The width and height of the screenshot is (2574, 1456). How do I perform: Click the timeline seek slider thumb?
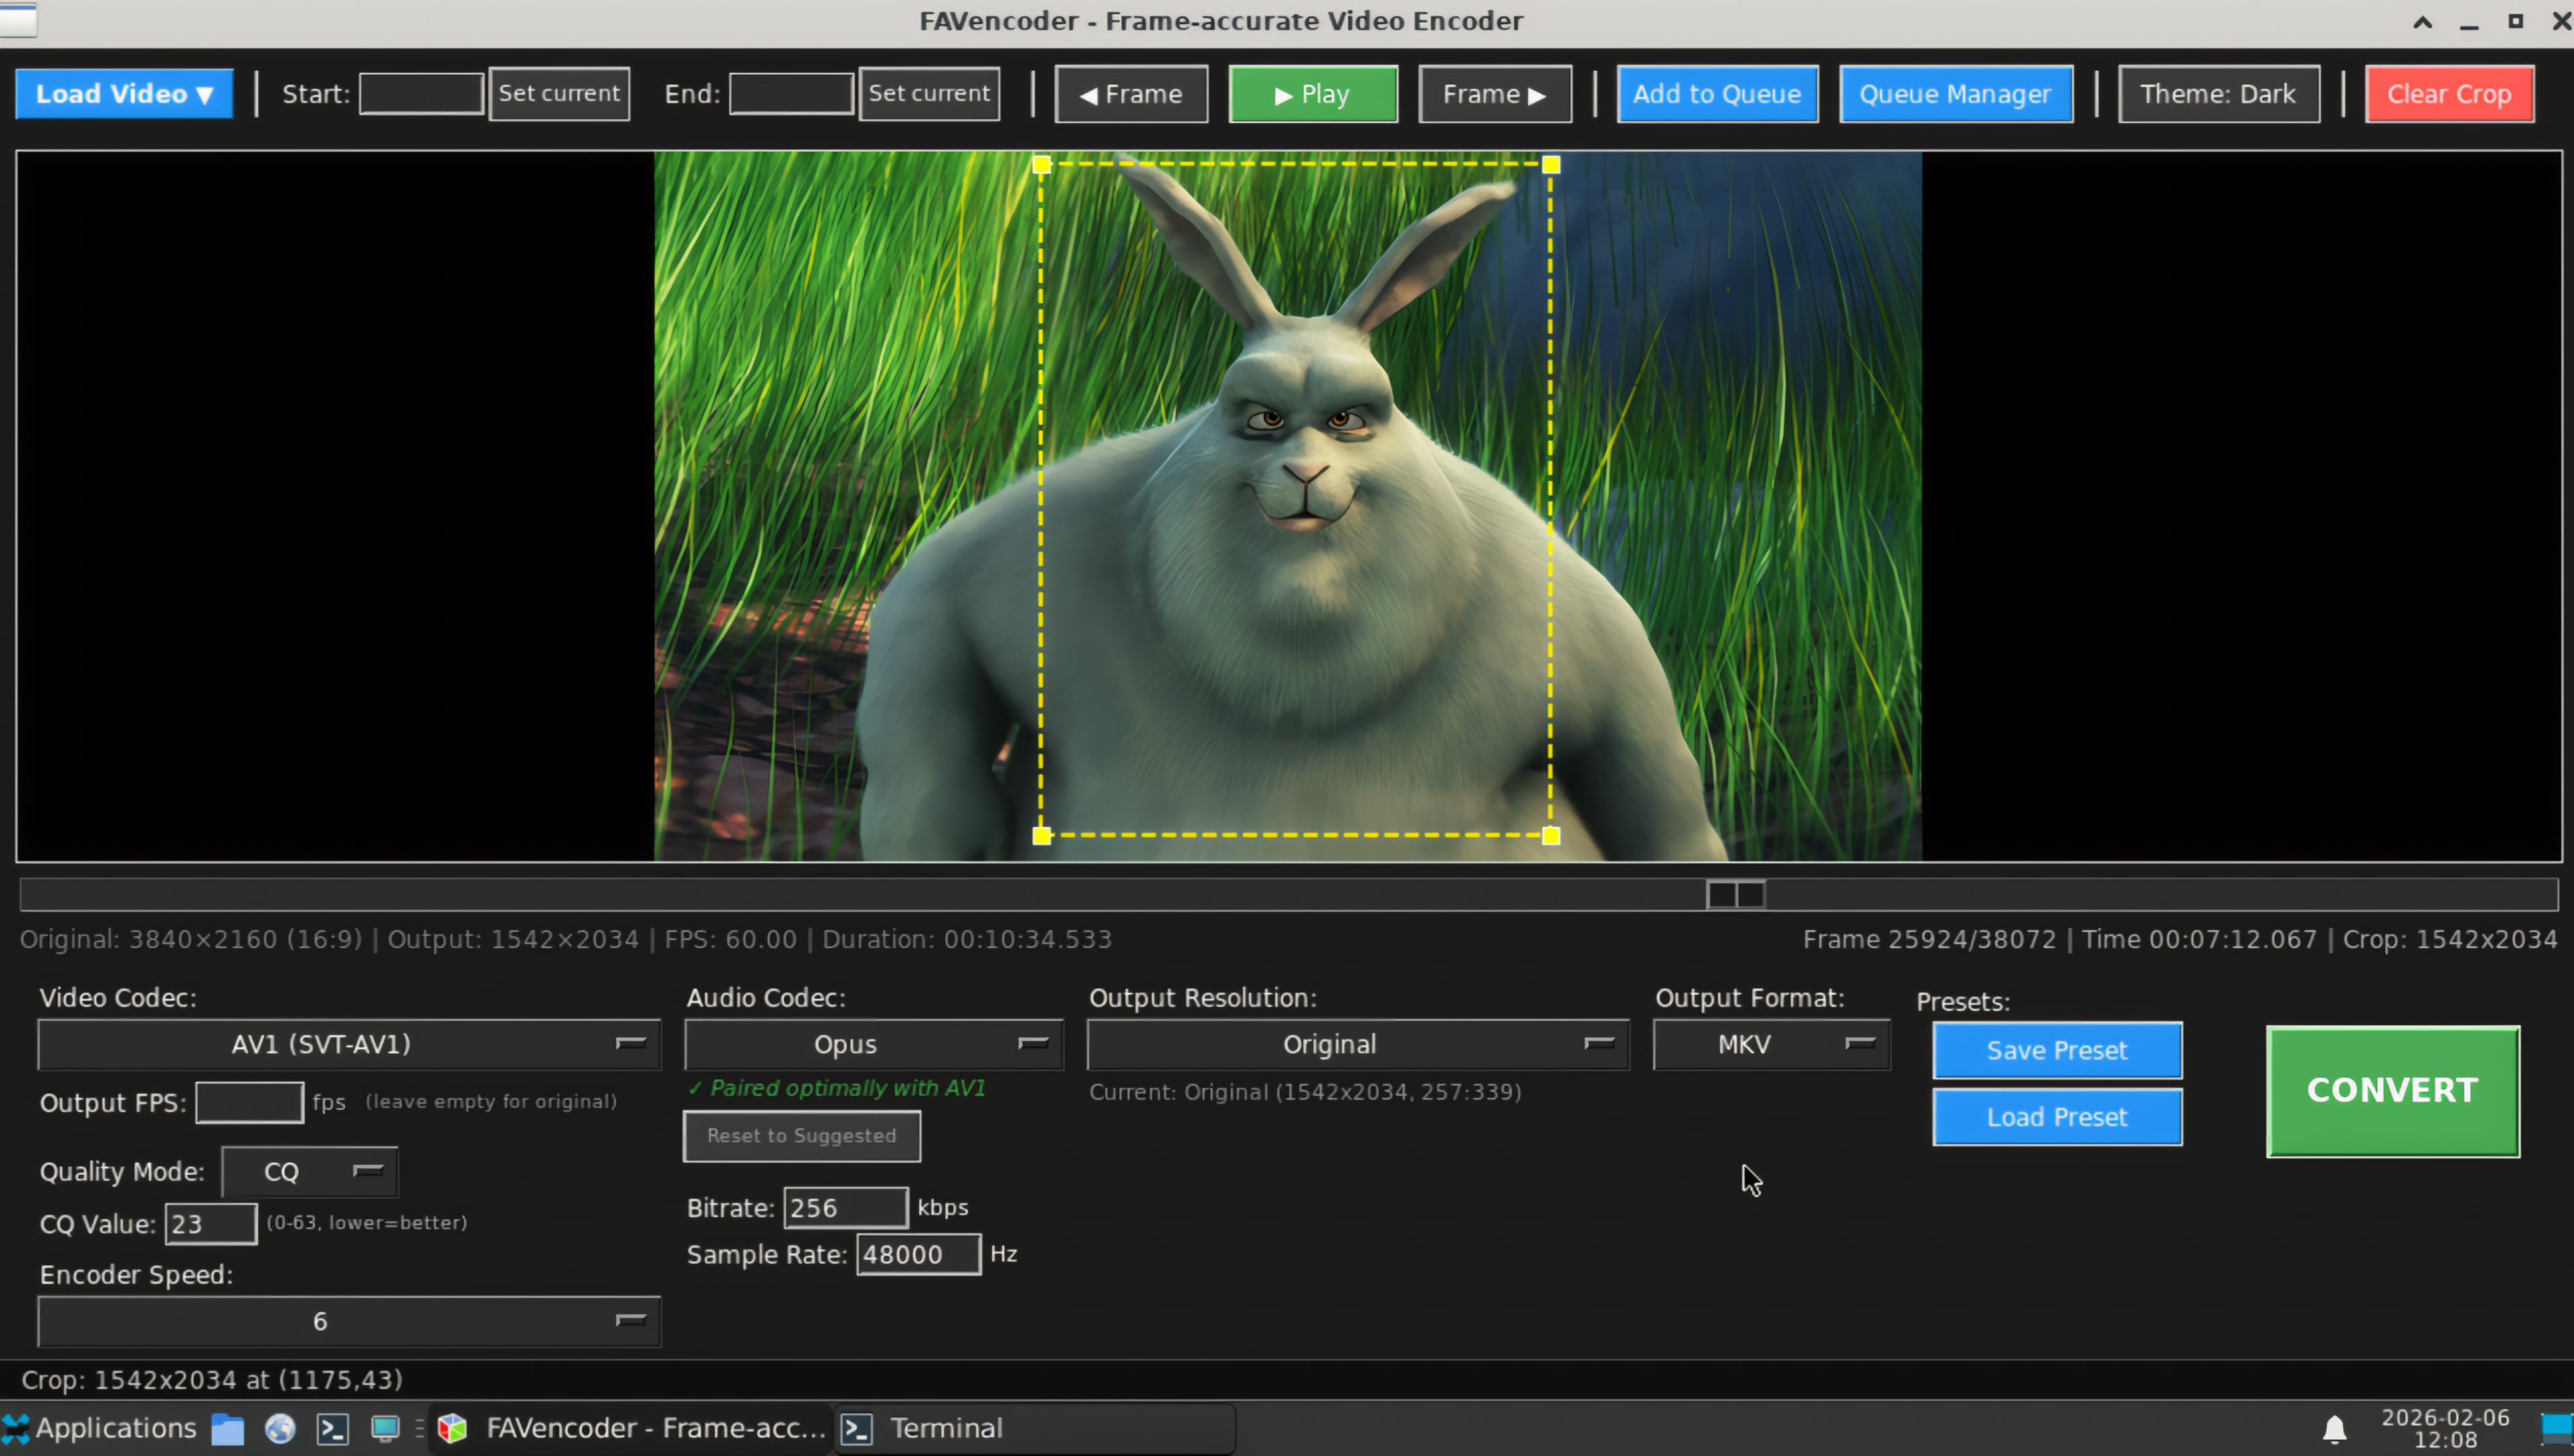coord(1736,894)
